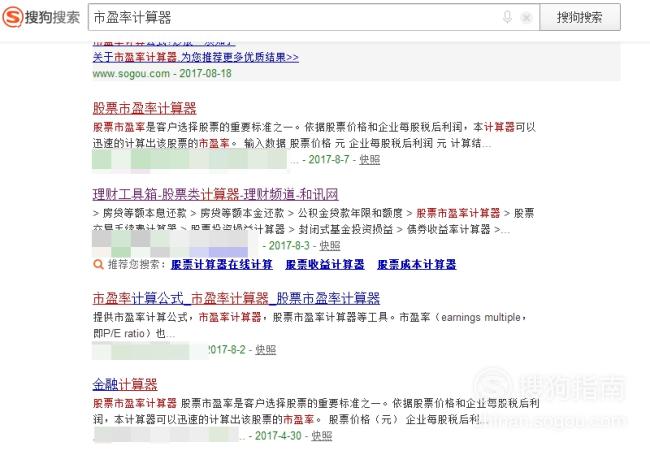Screen dimensions: 650x455
Task: Select suggested search 股票计算器在线计算
Action: pos(222,264)
